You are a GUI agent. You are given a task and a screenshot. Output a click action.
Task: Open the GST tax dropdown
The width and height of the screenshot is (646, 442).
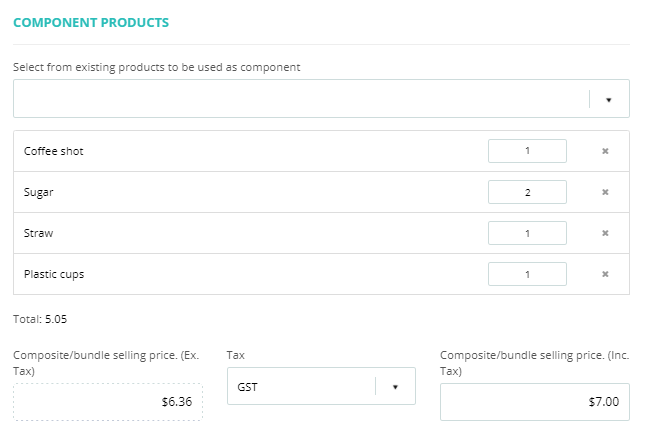300,386
